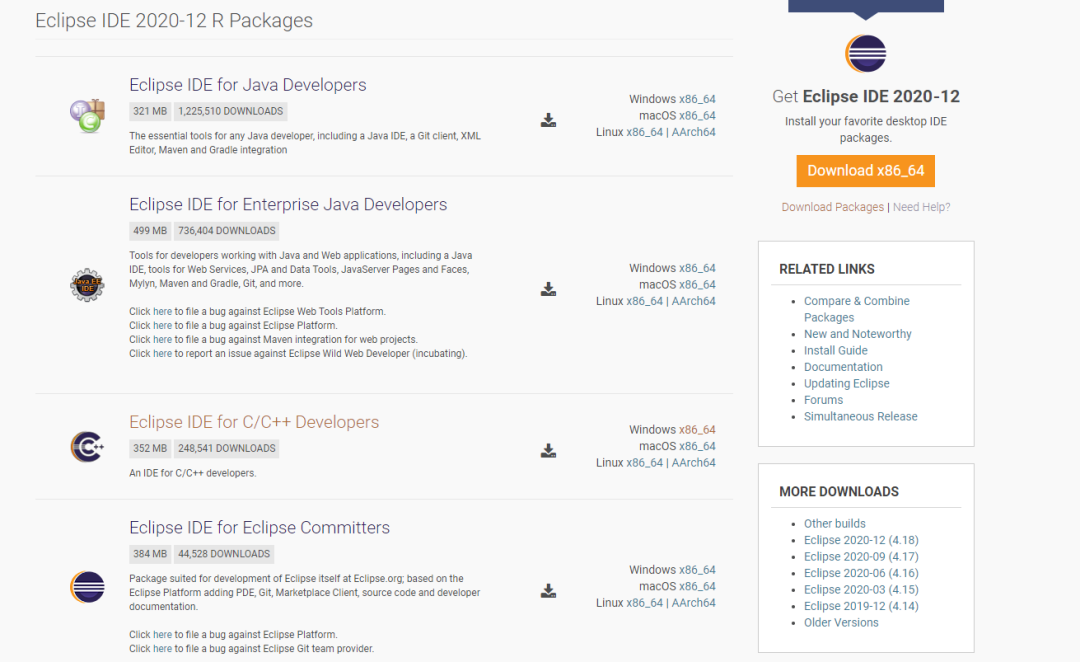
Task: Open Eclipse 2020-03 (4.15) download link
Action: click(x=861, y=590)
